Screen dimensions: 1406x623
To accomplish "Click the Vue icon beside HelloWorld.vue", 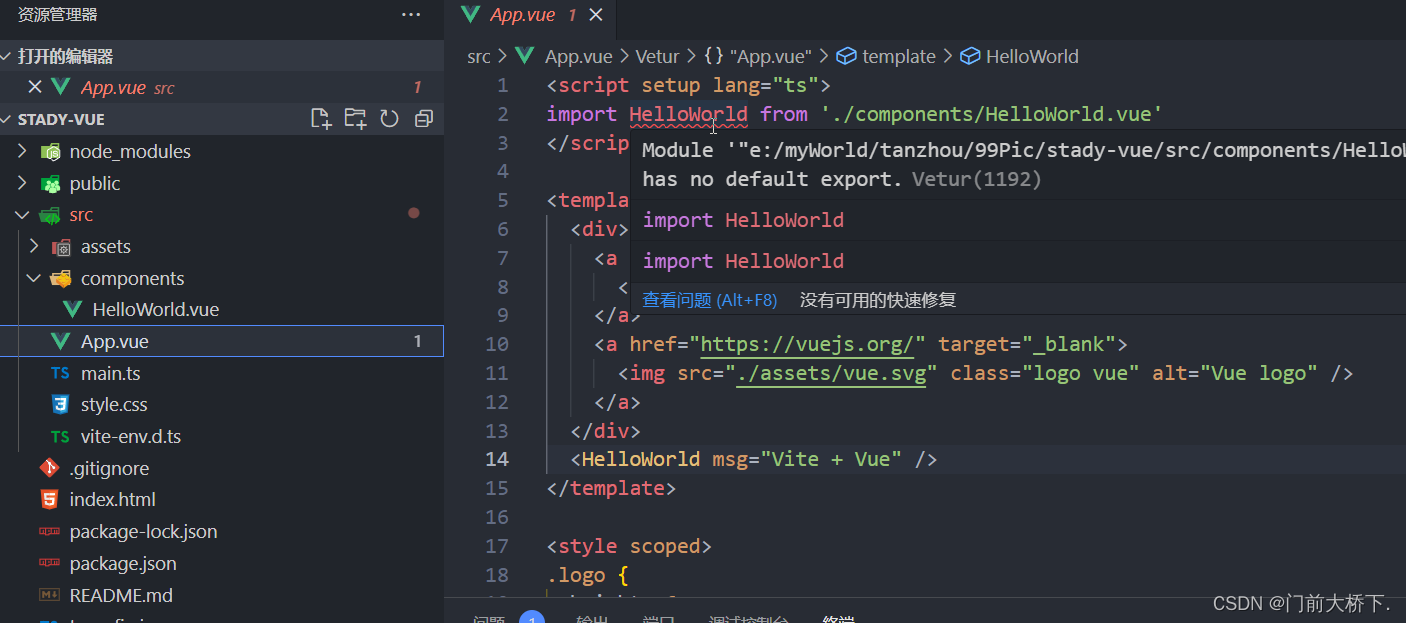I will click(72, 310).
